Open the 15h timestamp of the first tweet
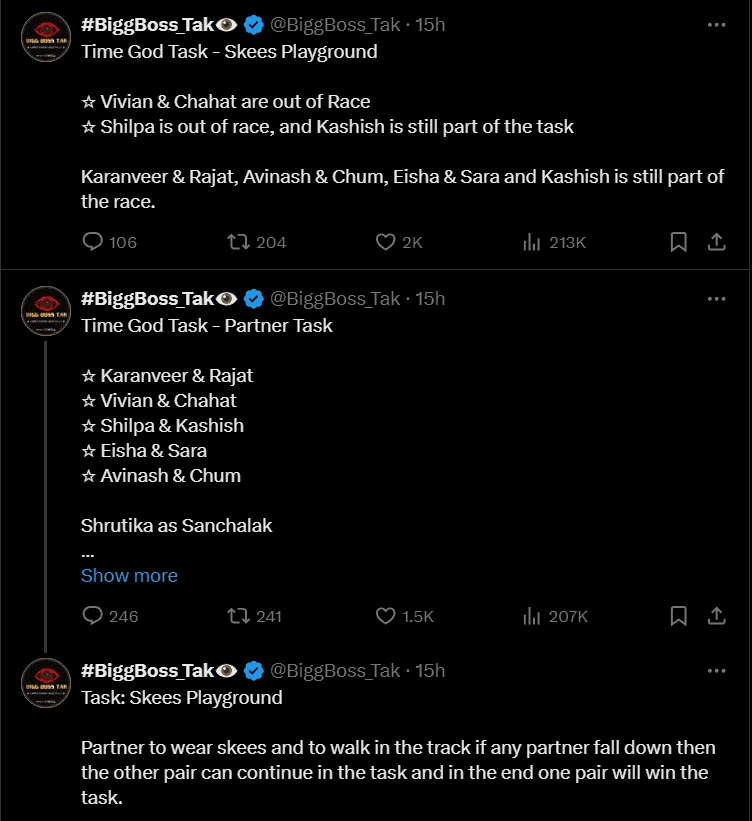The height and width of the screenshot is (821, 752). [430, 25]
